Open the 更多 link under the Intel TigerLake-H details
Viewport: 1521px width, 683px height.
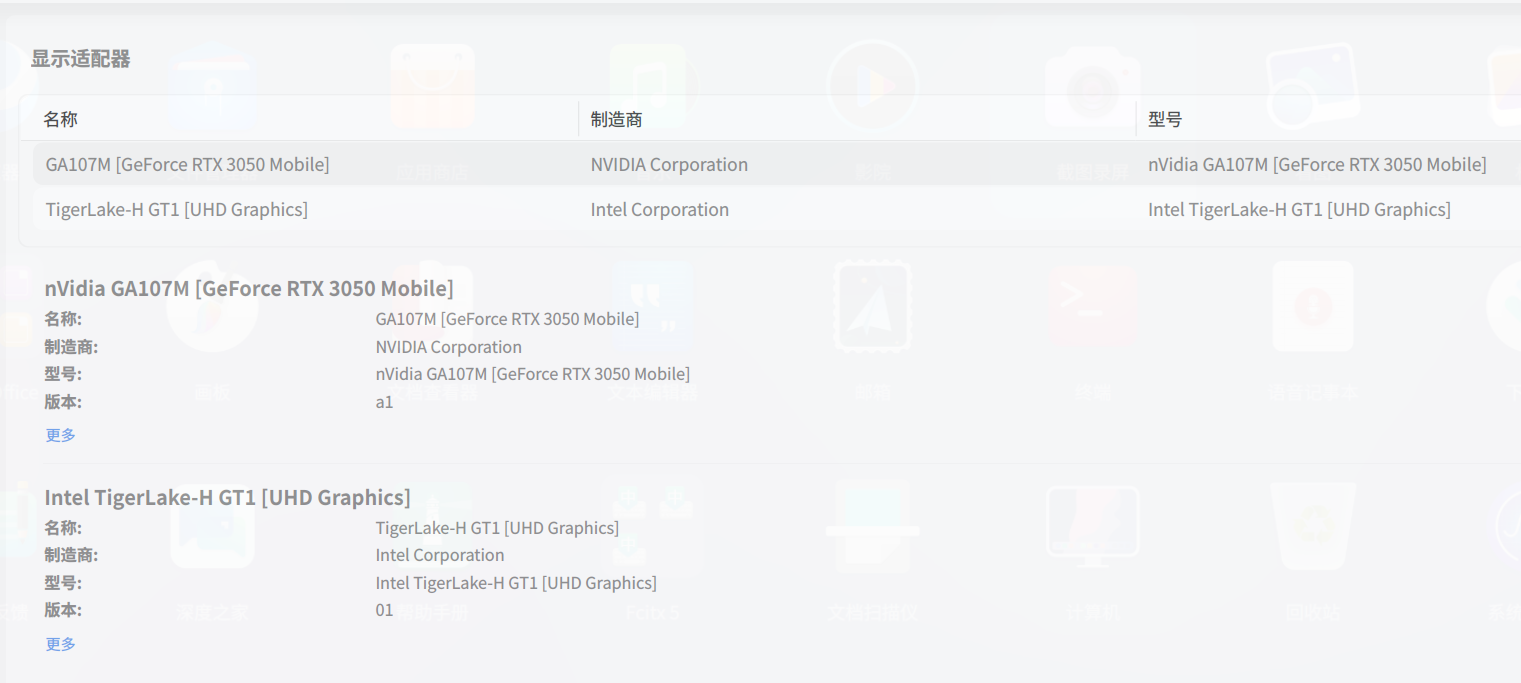(x=61, y=644)
